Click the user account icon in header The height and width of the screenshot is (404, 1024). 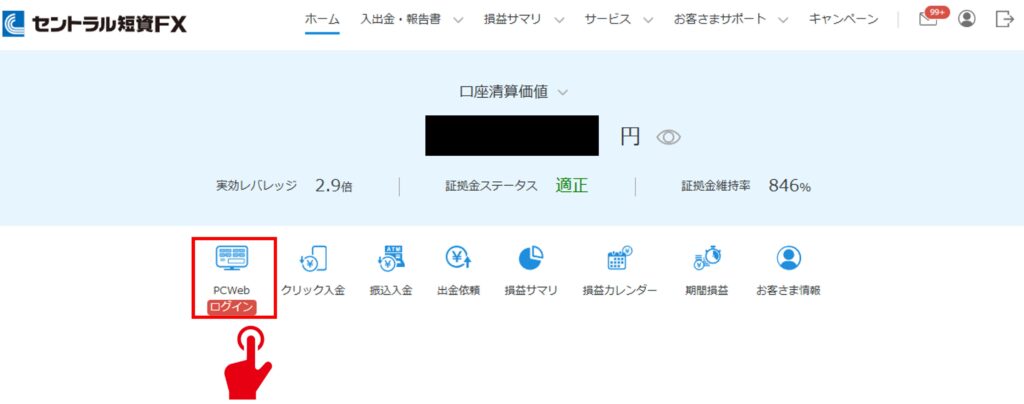pos(966,19)
